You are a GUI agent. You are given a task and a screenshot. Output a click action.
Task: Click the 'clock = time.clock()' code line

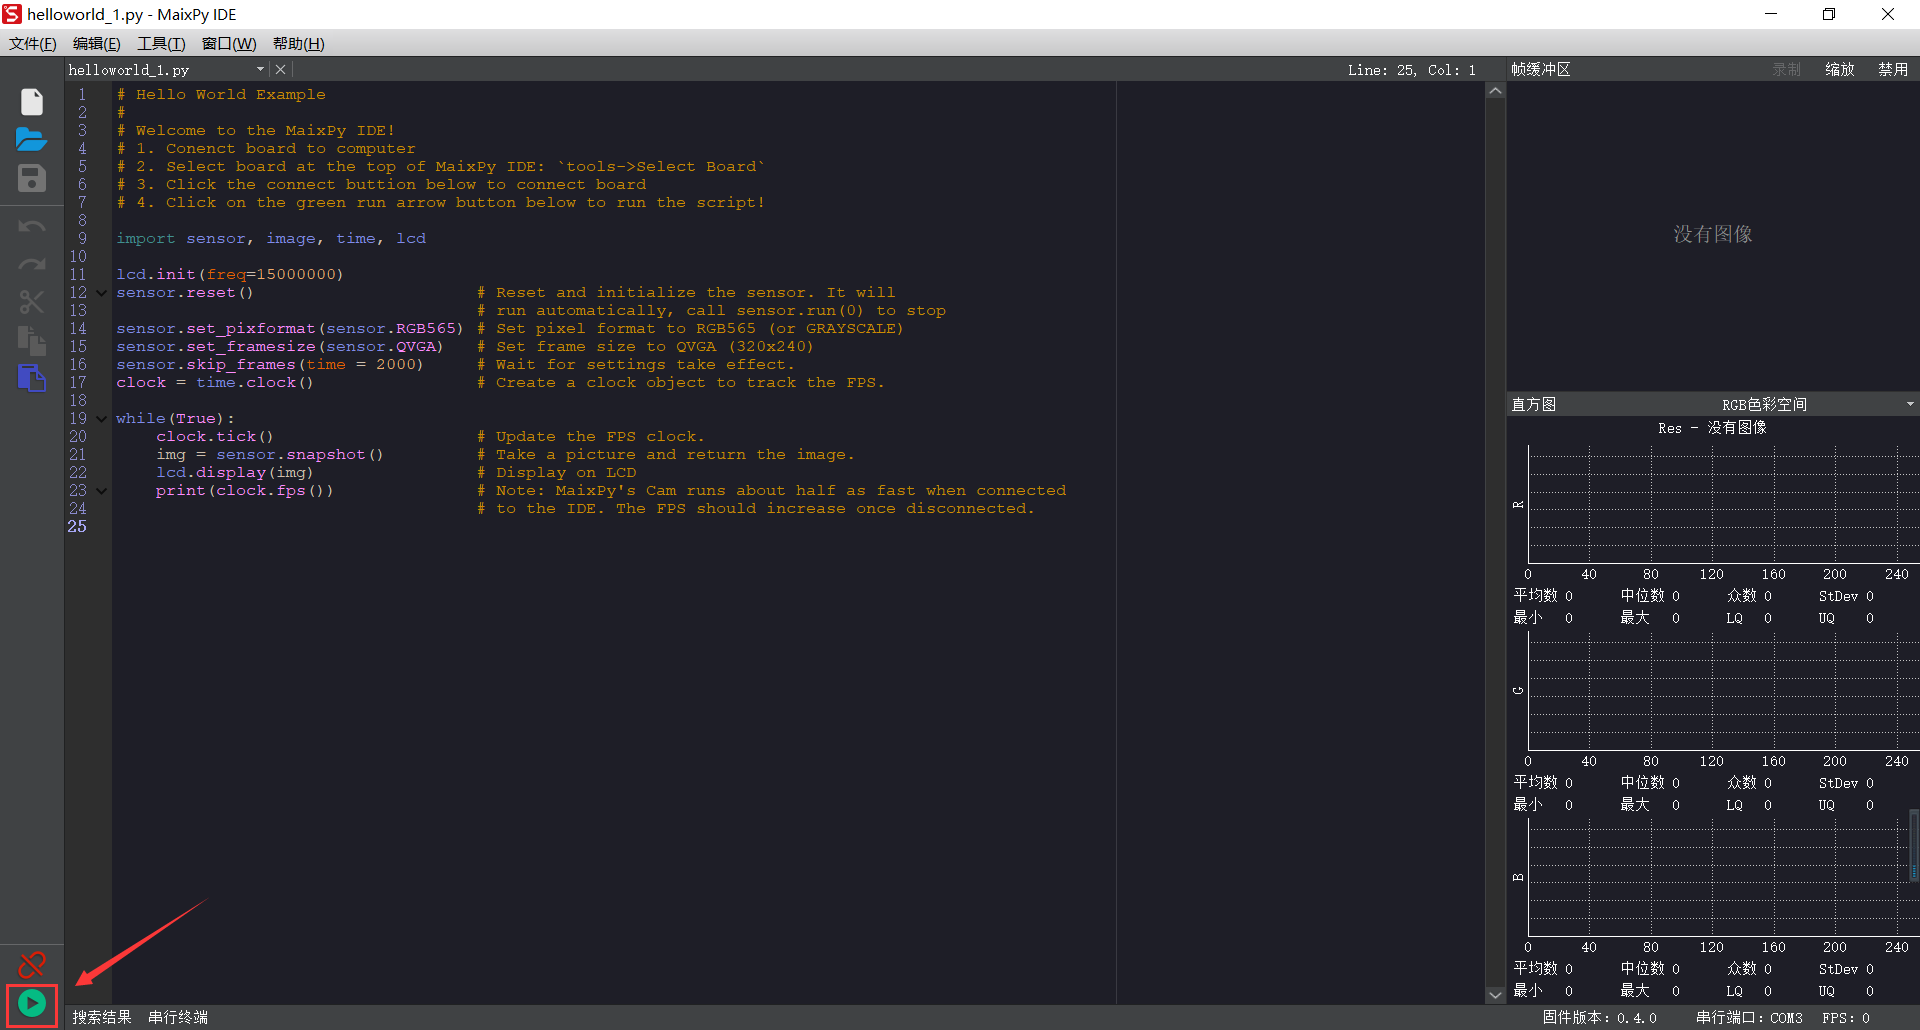(215, 383)
